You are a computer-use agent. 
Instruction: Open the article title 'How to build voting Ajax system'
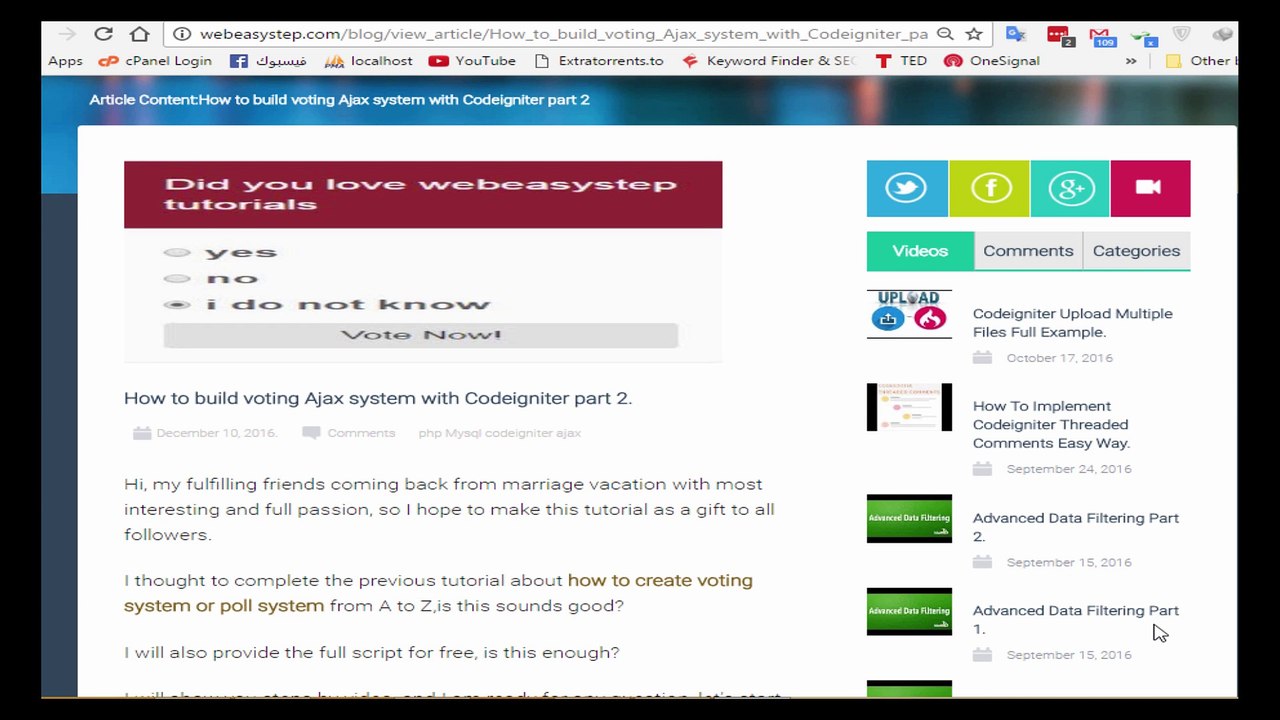[378, 398]
